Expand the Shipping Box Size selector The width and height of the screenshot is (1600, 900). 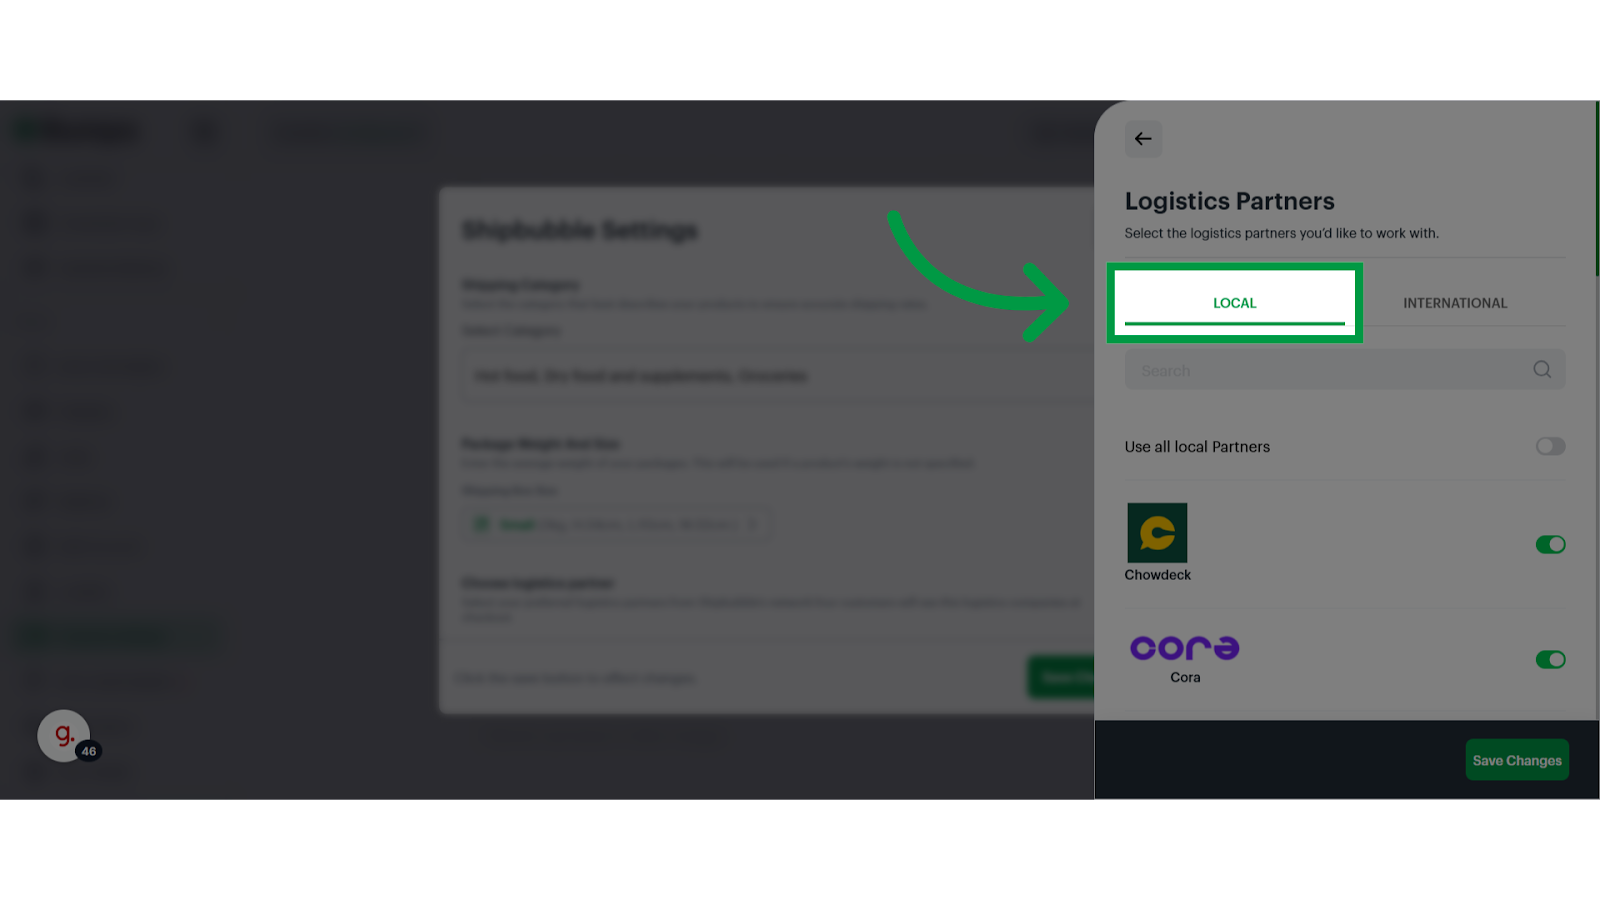click(x=616, y=524)
